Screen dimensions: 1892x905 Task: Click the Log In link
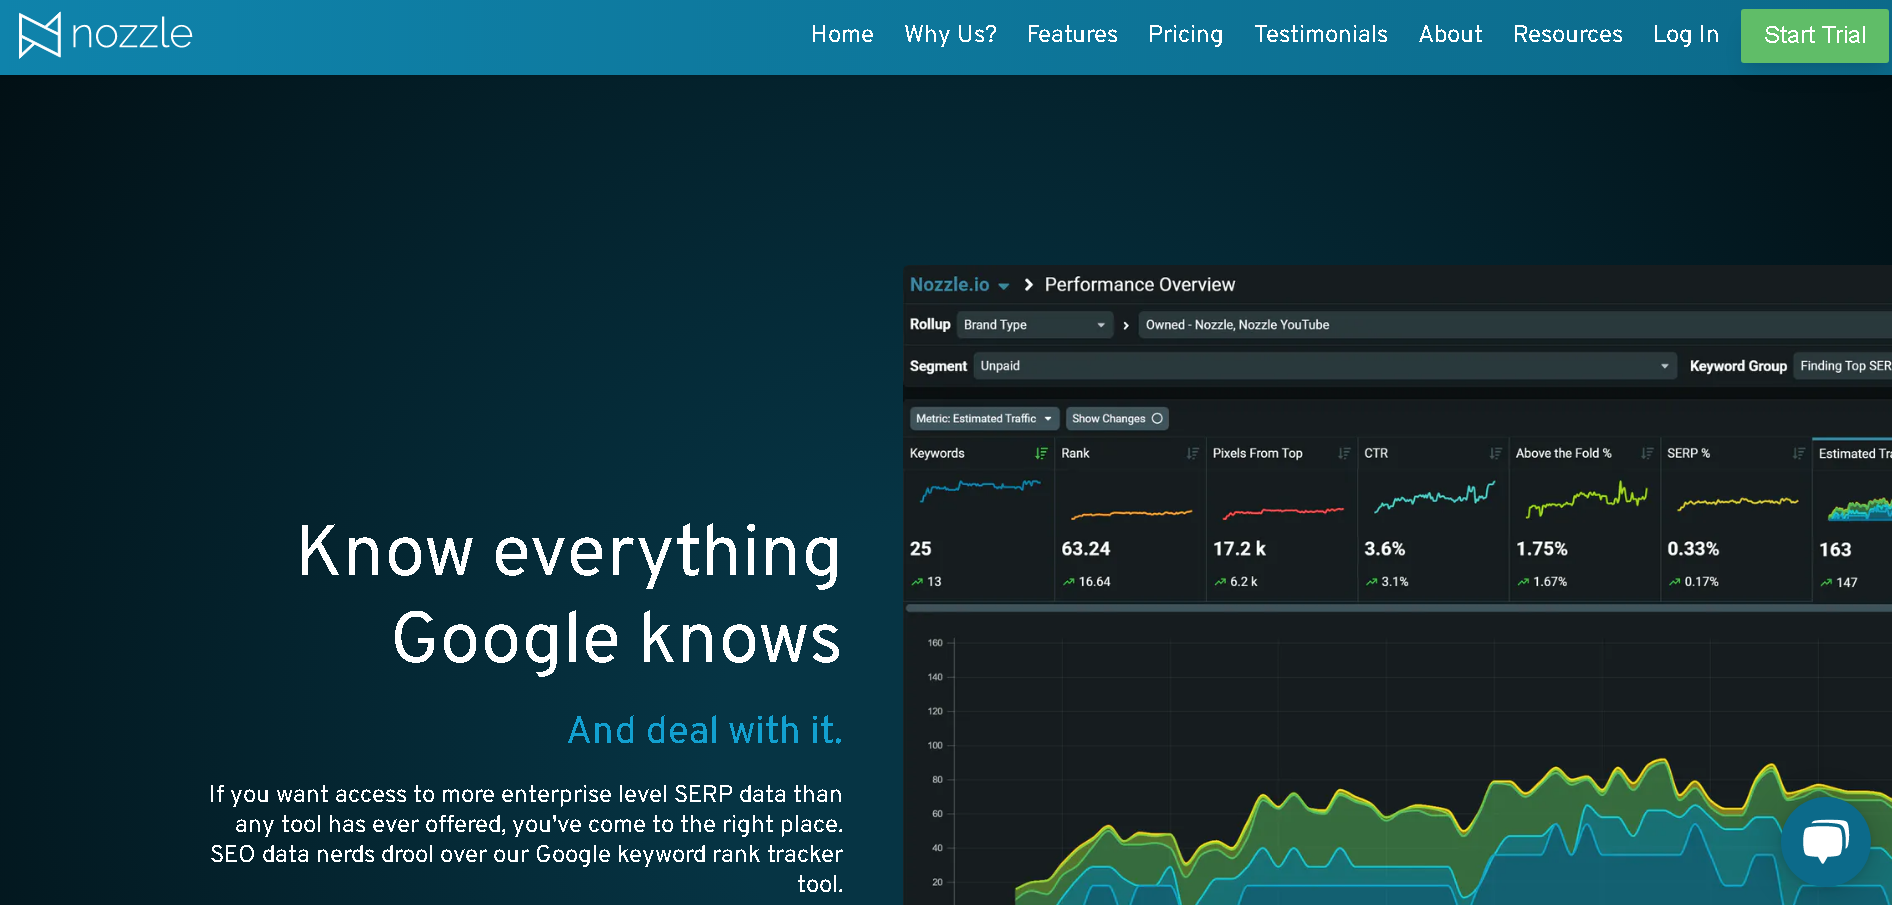(x=1686, y=35)
